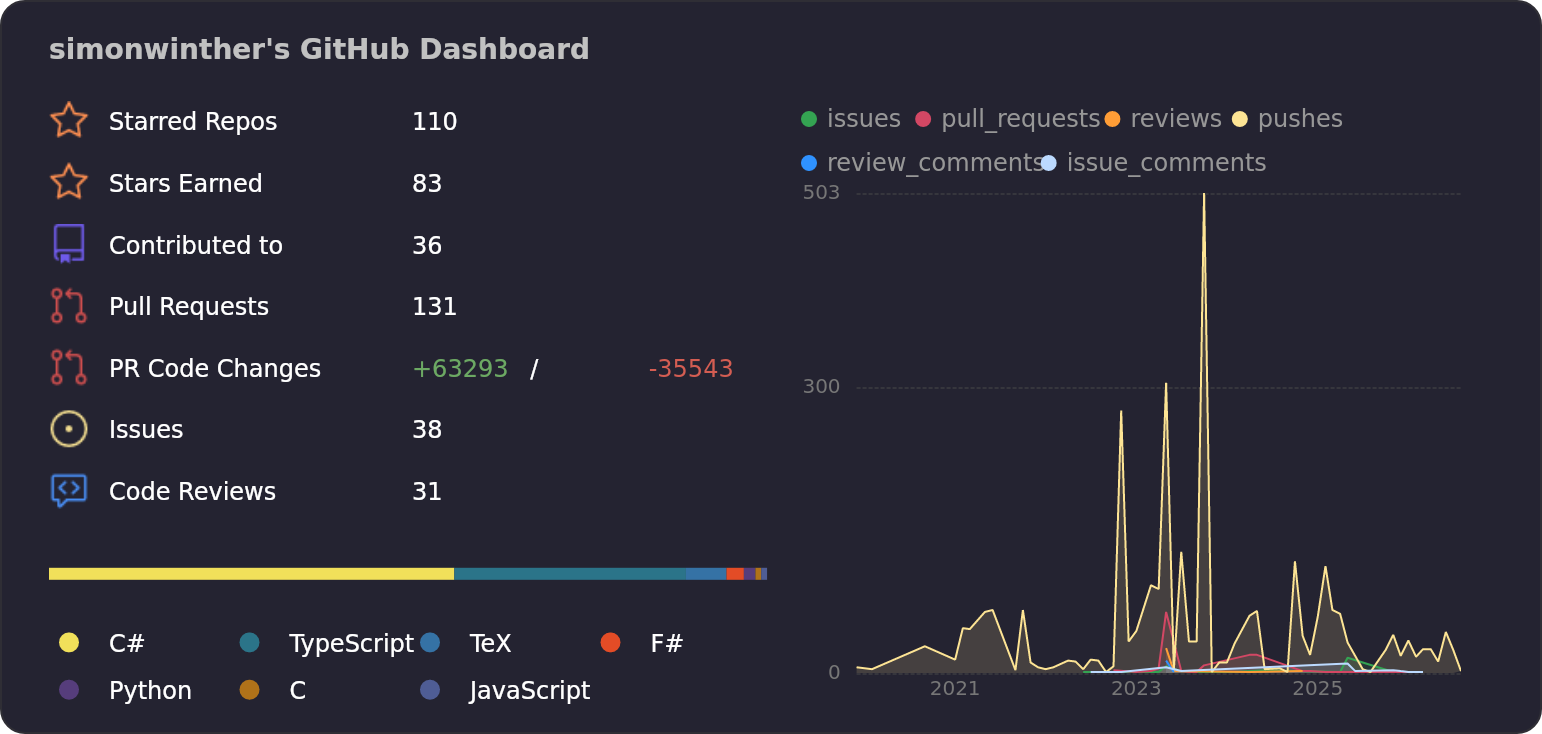Image resolution: width=1542 pixels, height=734 pixels.
Task: Click the 503 y-axis label
Action: click(x=821, y=193)
